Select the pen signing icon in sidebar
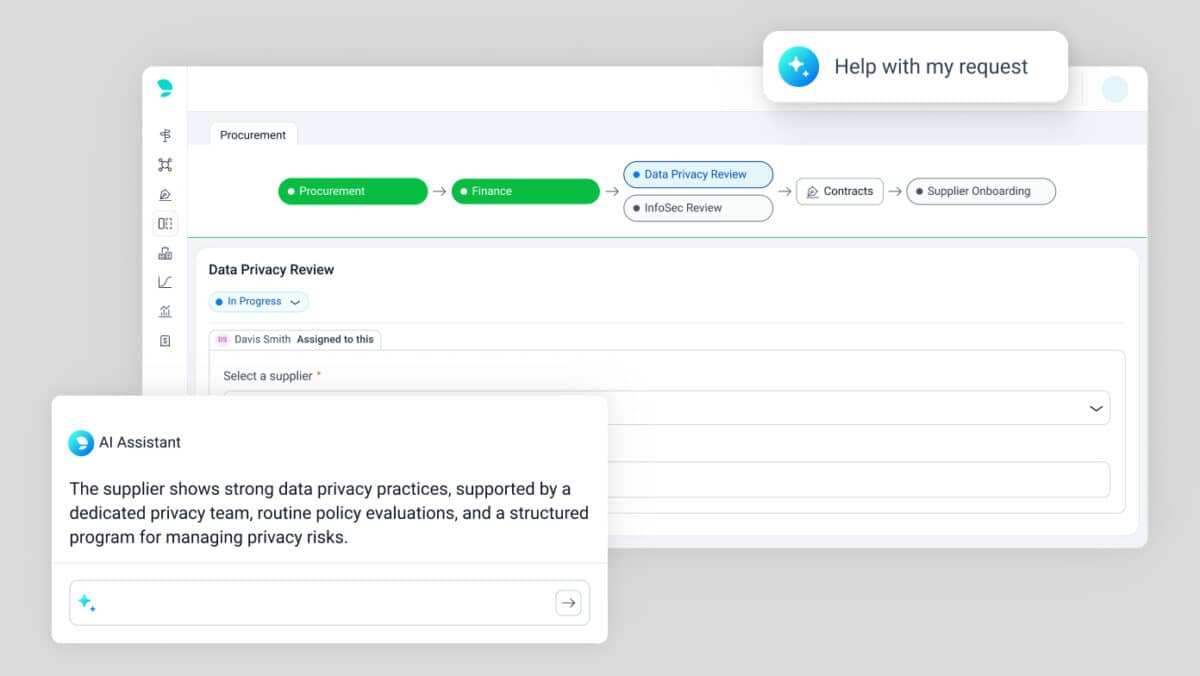The height and width of the screenshot is (676, 1200). (x=165, y=194)
